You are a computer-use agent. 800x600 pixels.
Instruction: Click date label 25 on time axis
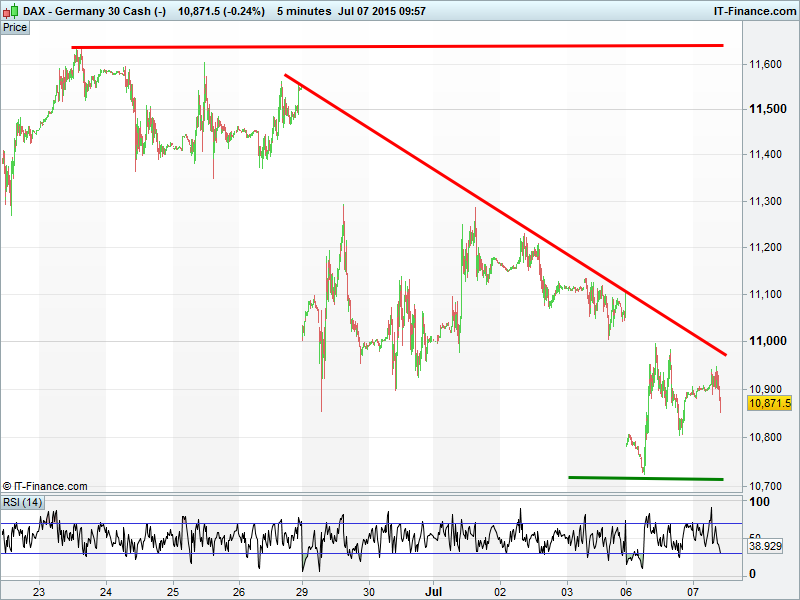[173, 592]
